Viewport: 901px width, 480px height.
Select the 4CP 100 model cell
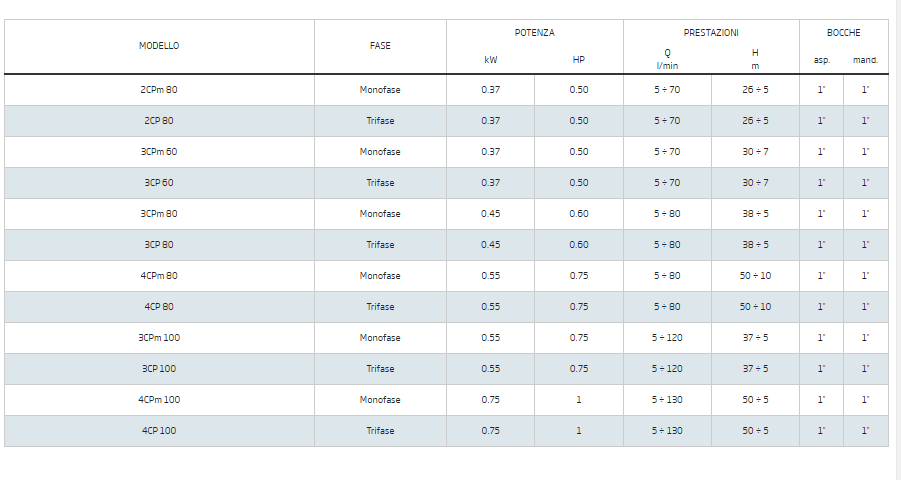click(x=159, y=431)
